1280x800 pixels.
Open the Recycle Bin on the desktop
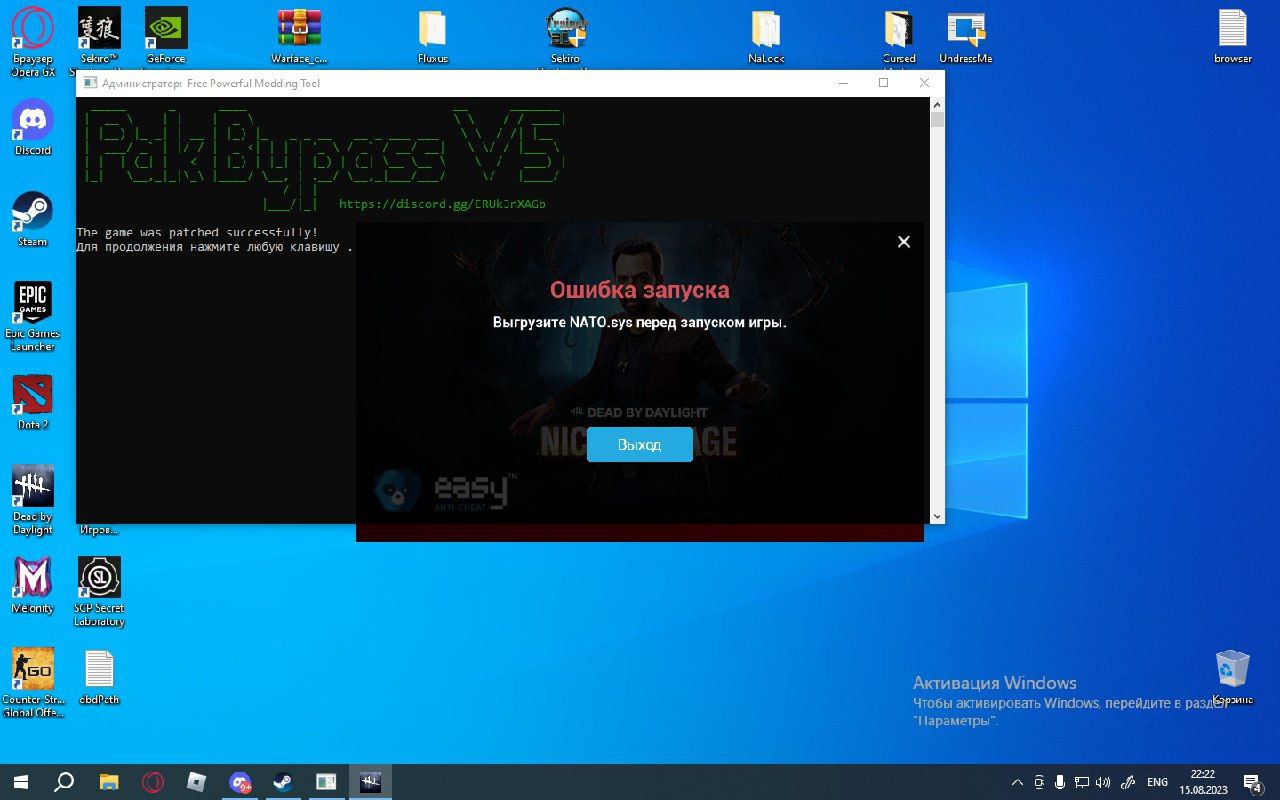click(1232, 669)
